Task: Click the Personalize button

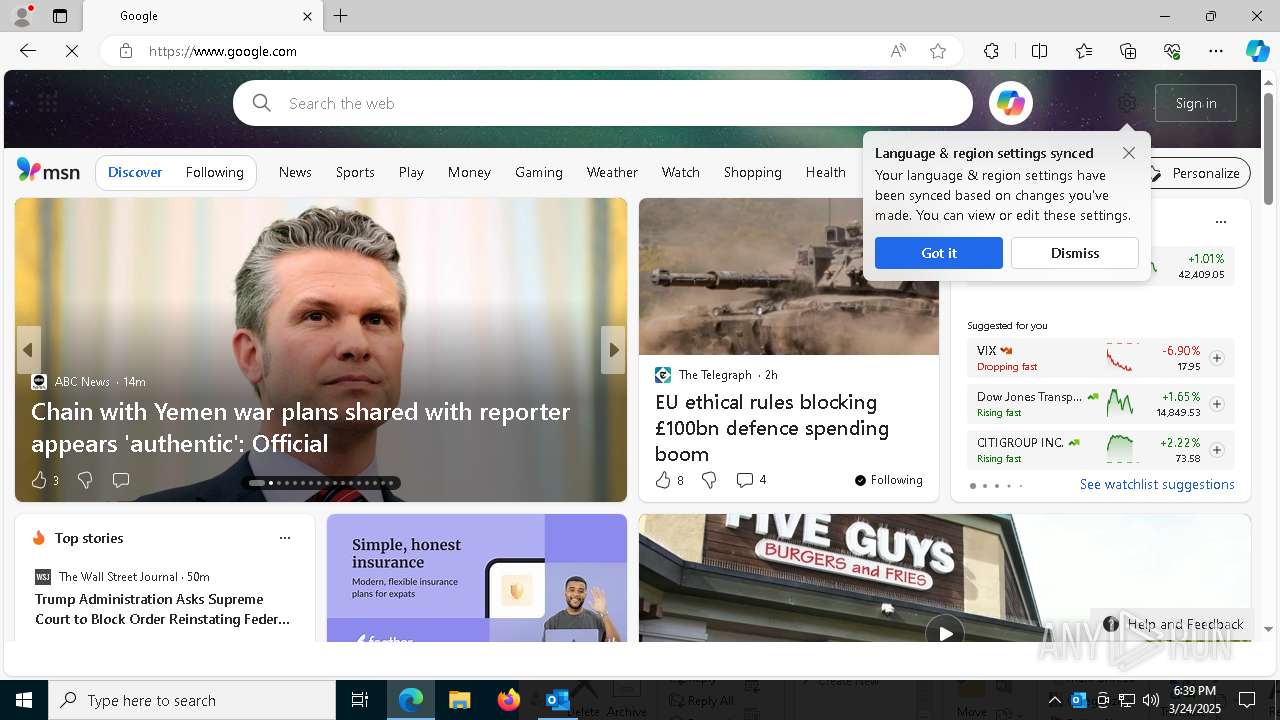Action: click(x=1195, y=173)
